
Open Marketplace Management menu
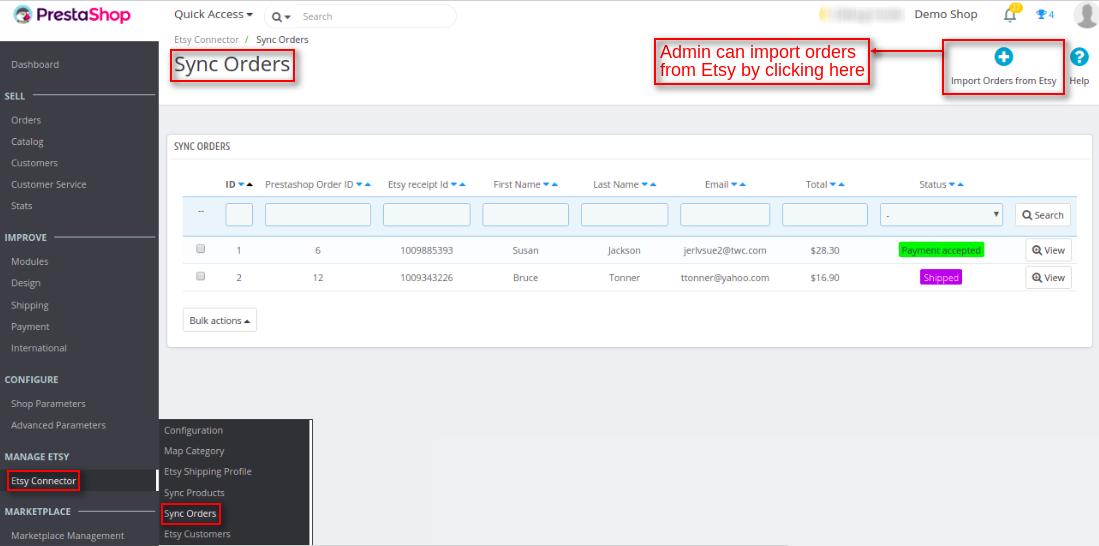tap(67, 535)
